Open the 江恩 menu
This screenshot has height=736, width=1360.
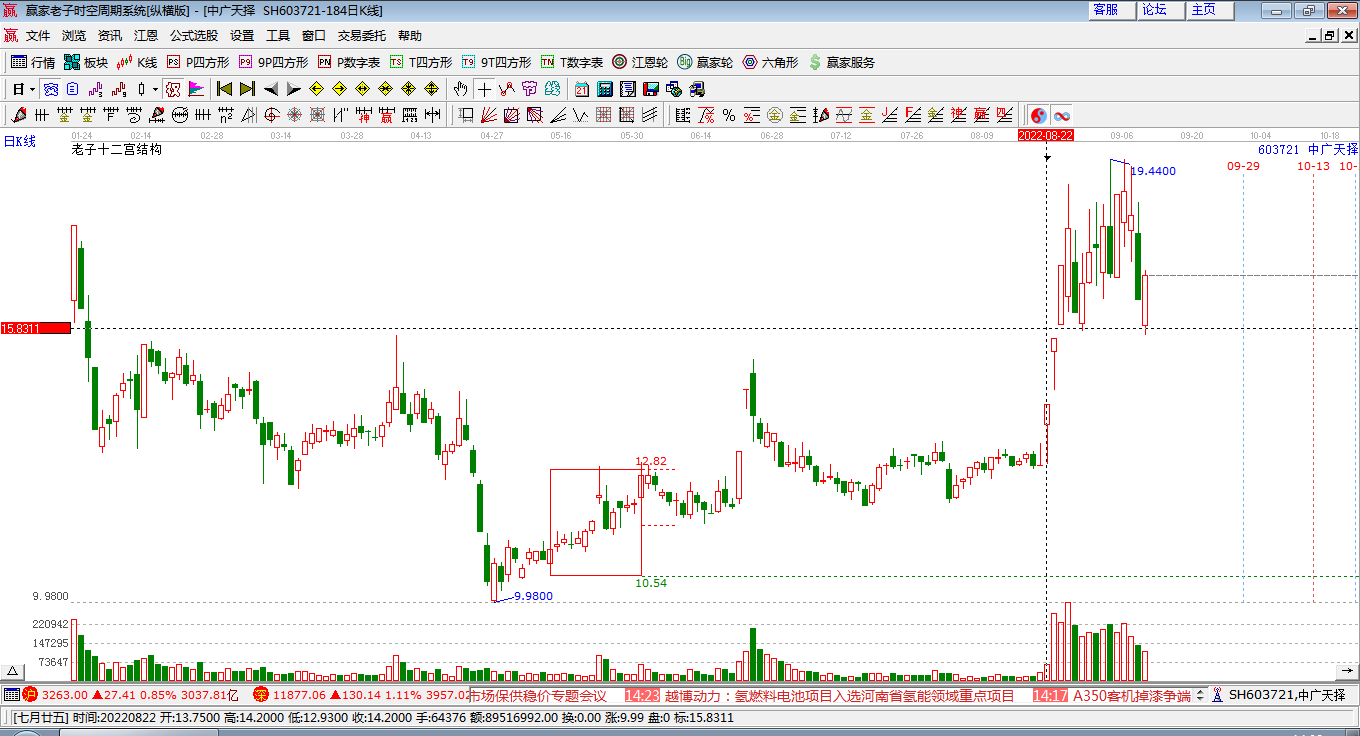[146, 36]
